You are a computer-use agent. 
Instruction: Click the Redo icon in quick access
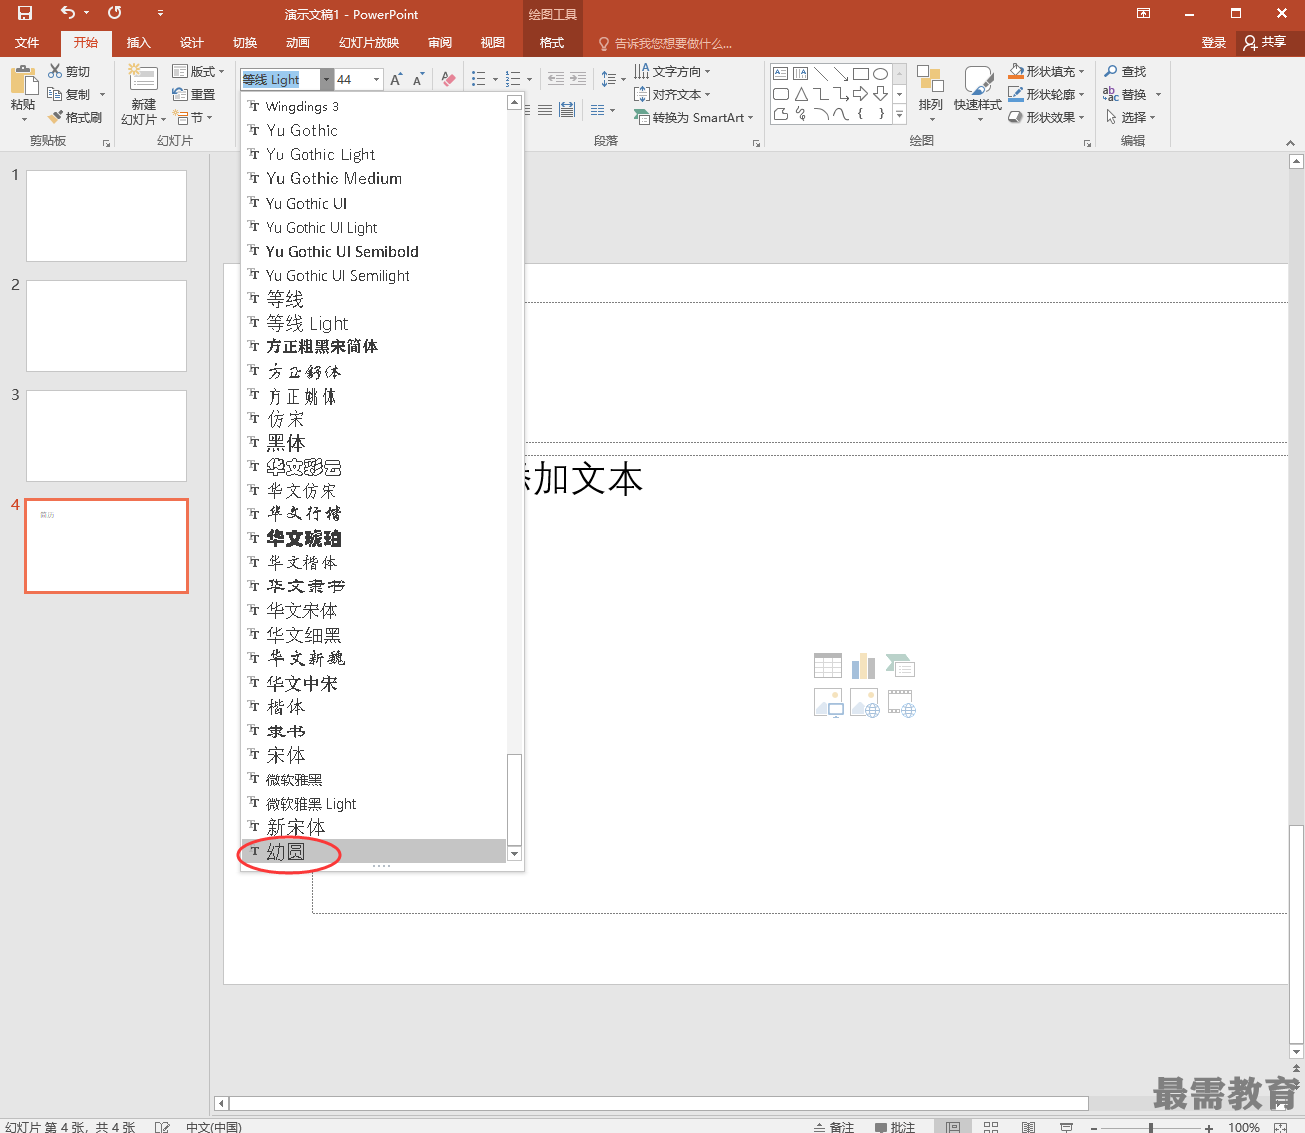(x=115, y=13)
